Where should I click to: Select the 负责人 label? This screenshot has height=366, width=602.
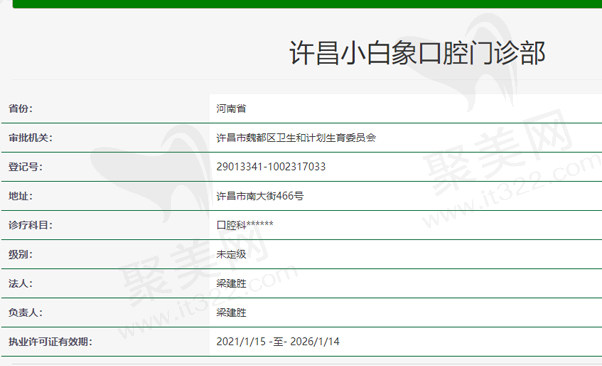[26, 313]
